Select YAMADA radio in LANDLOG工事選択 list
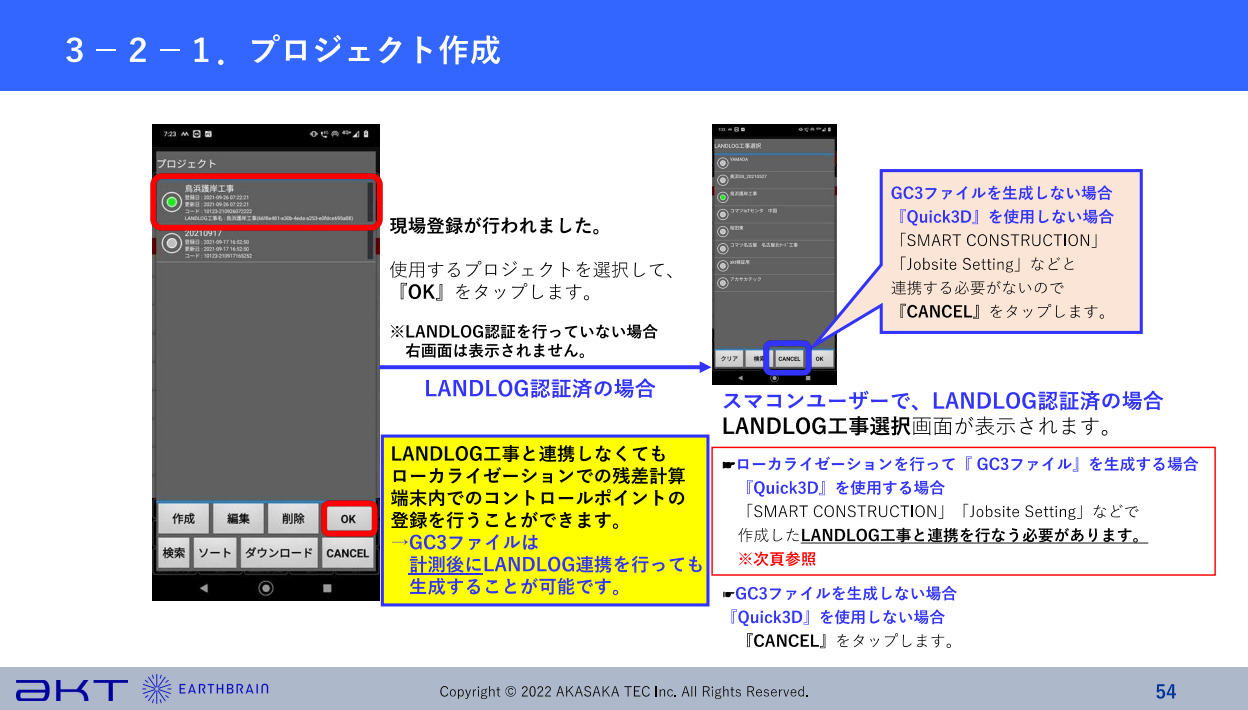 coord(722,162)
